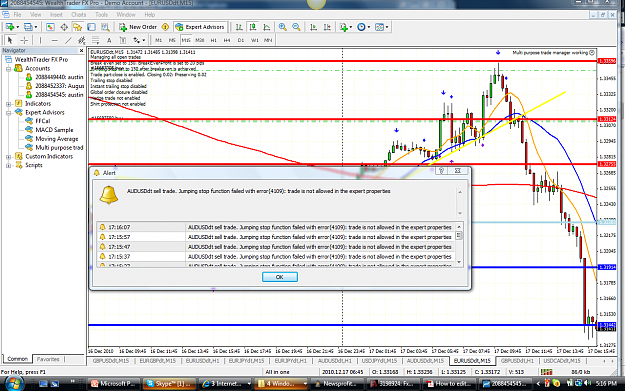
Task: Open Profiles dropdown arrow
Action: (x=36, y=28)
